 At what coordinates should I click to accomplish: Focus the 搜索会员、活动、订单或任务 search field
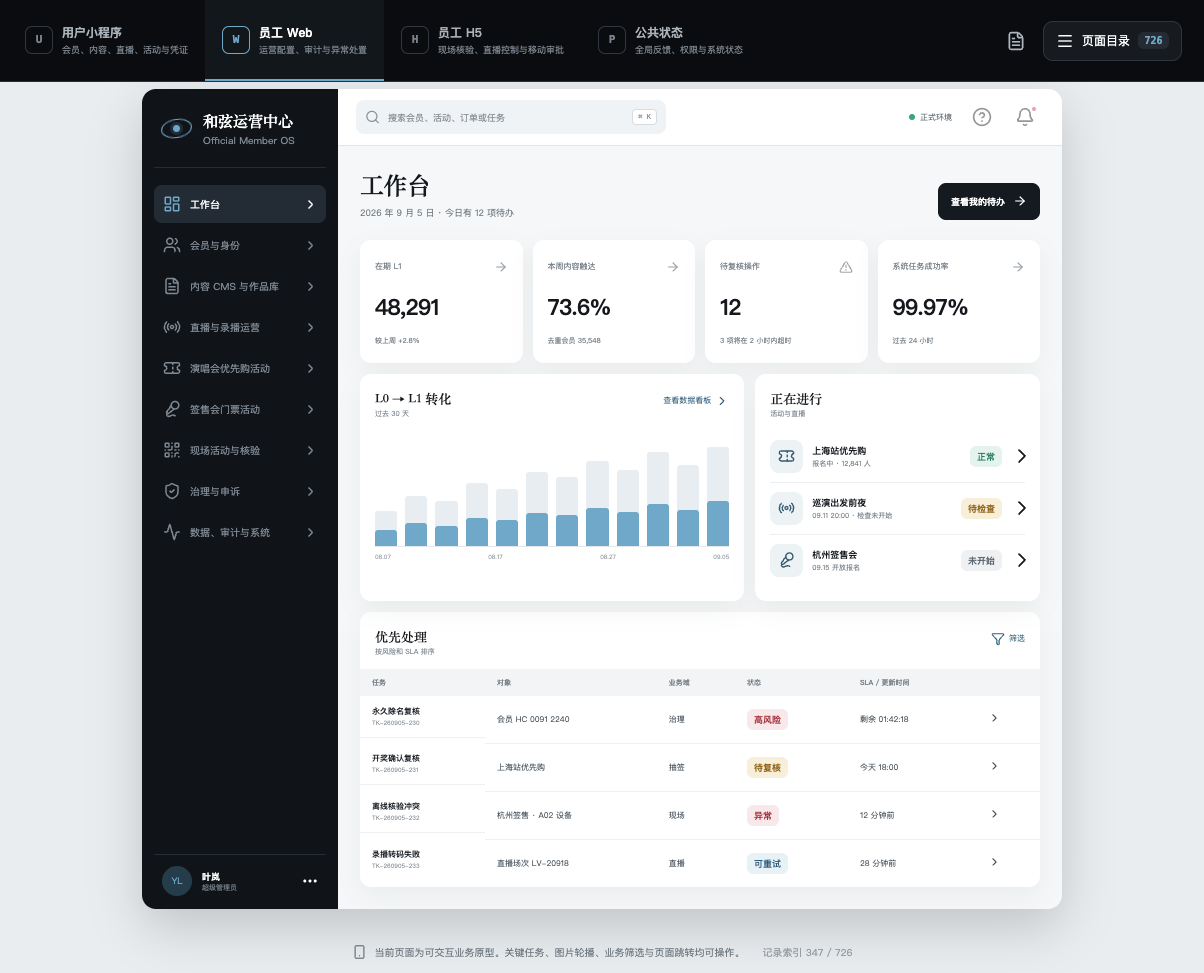[510, 117]
